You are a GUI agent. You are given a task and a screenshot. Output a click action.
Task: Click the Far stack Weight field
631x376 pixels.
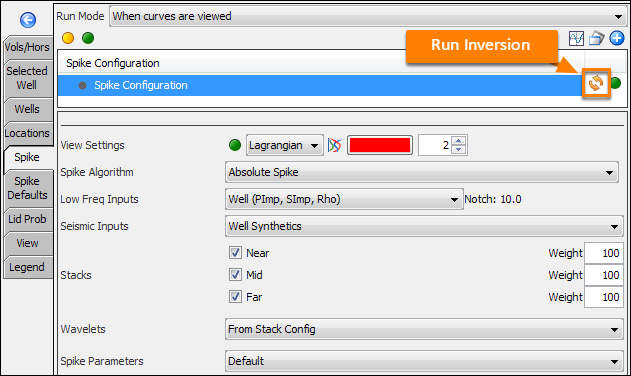(604, 297)
